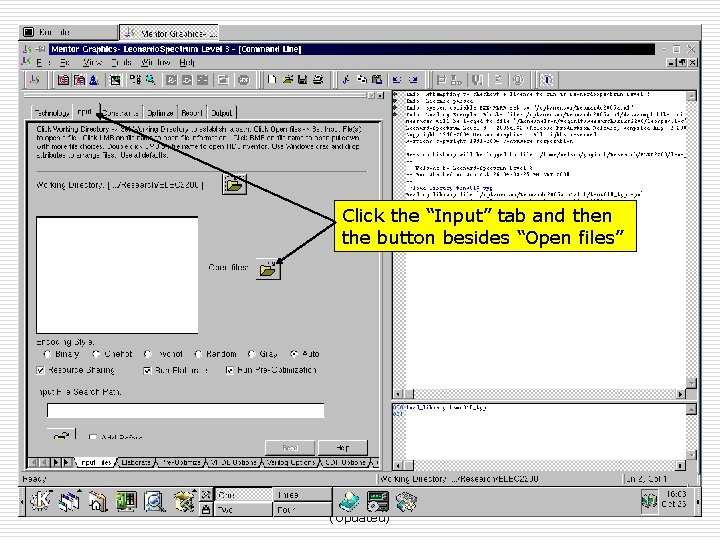Toggle the Run Elaborate checkbox
Viewport: 720px width, 540px height.
(x=147, y=370)
